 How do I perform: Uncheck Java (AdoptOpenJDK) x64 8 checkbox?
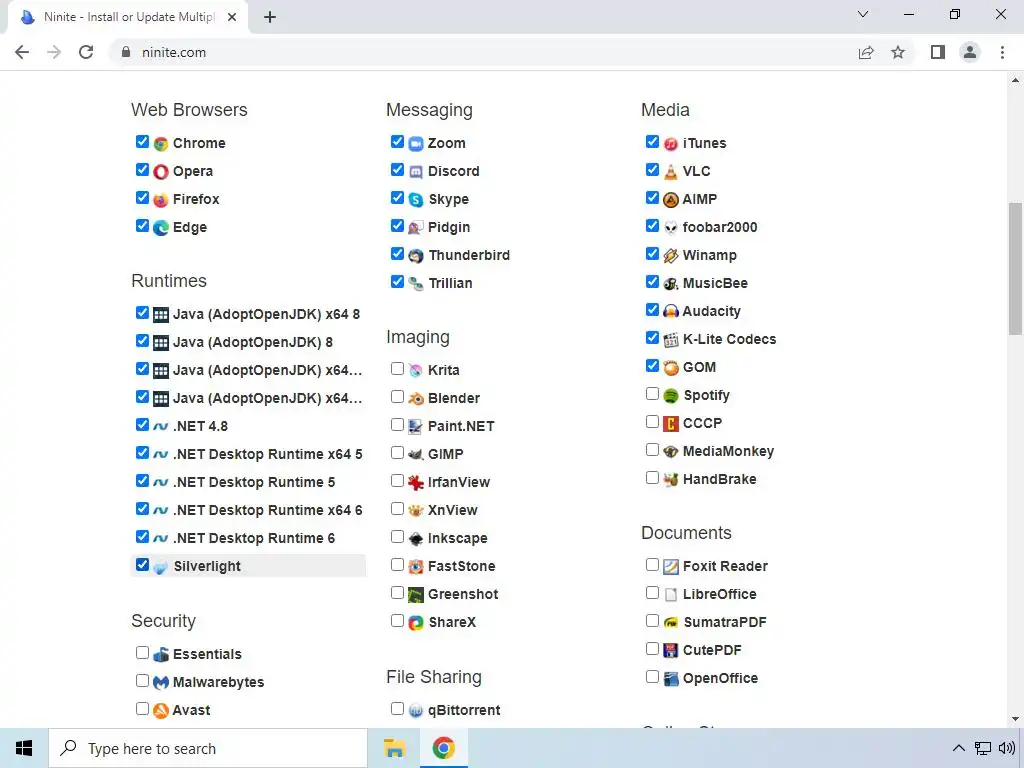pos(142,312)
